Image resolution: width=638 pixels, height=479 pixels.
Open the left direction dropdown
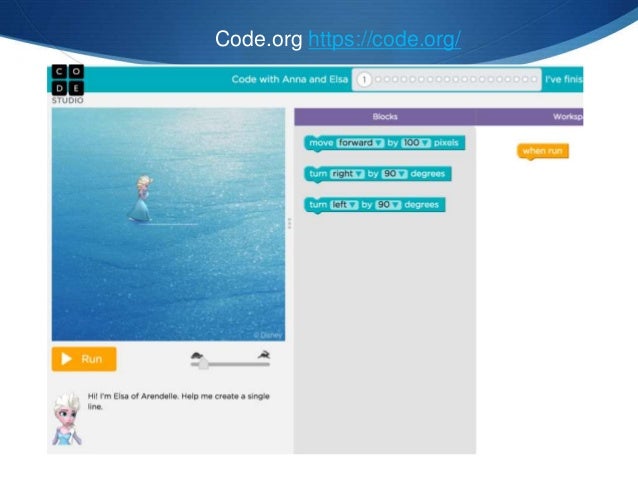[344, 204]
